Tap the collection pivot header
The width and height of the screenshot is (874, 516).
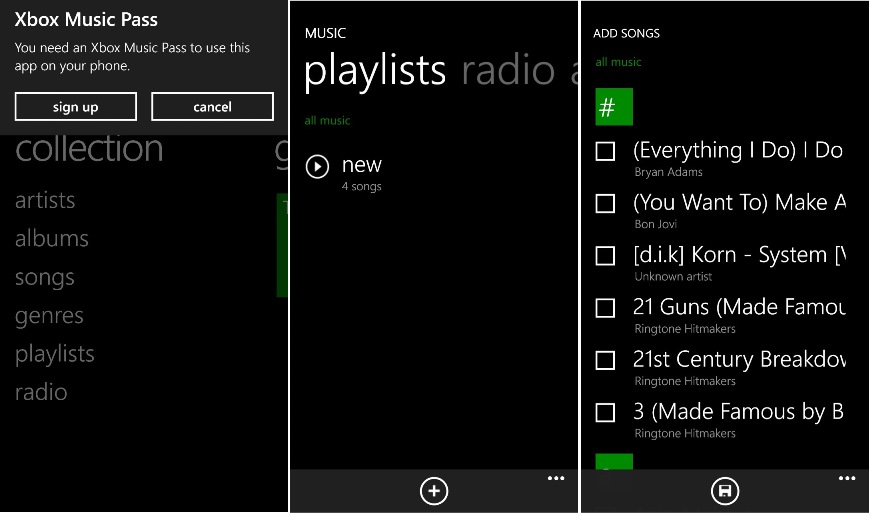click(89, 149)
